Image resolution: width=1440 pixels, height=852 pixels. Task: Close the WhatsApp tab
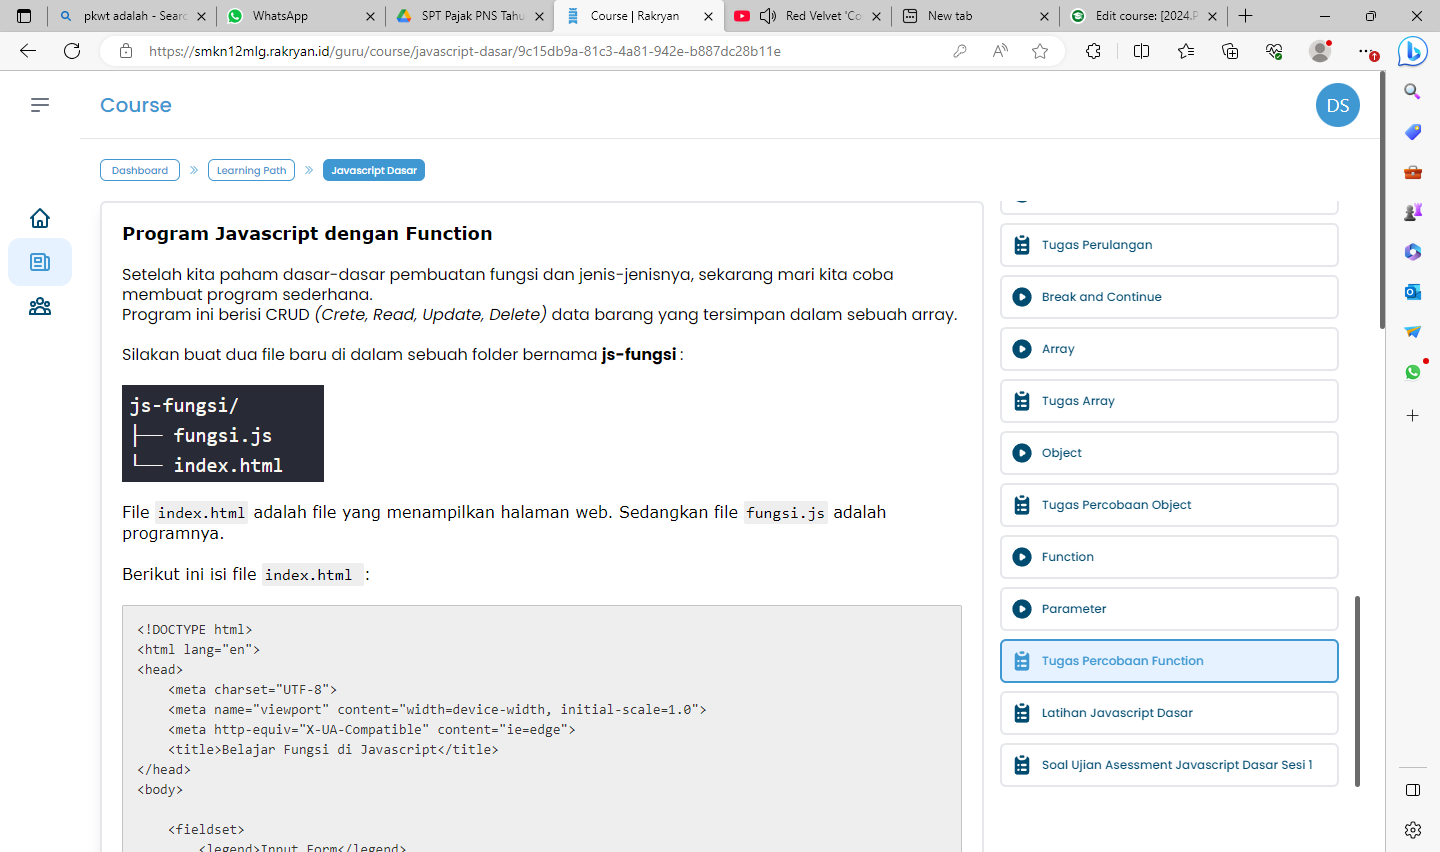pyautogui.click(x=370, y=16)
